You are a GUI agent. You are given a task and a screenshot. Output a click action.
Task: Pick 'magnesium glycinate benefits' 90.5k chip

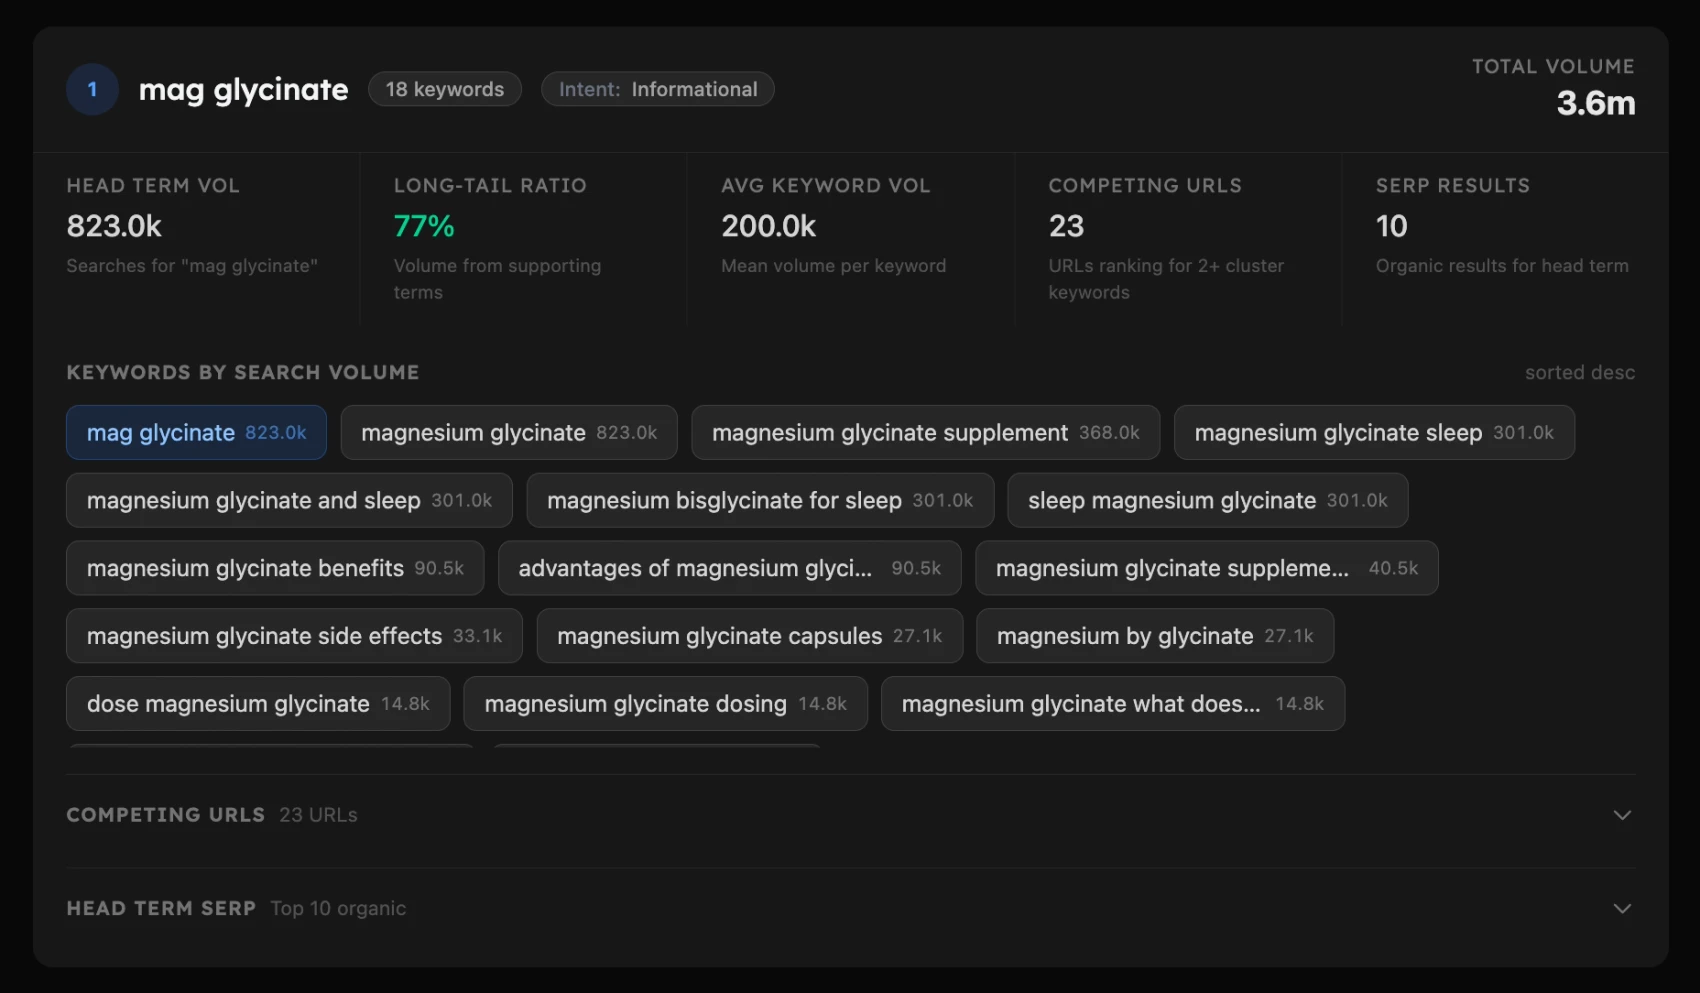(x=275, y=568)
